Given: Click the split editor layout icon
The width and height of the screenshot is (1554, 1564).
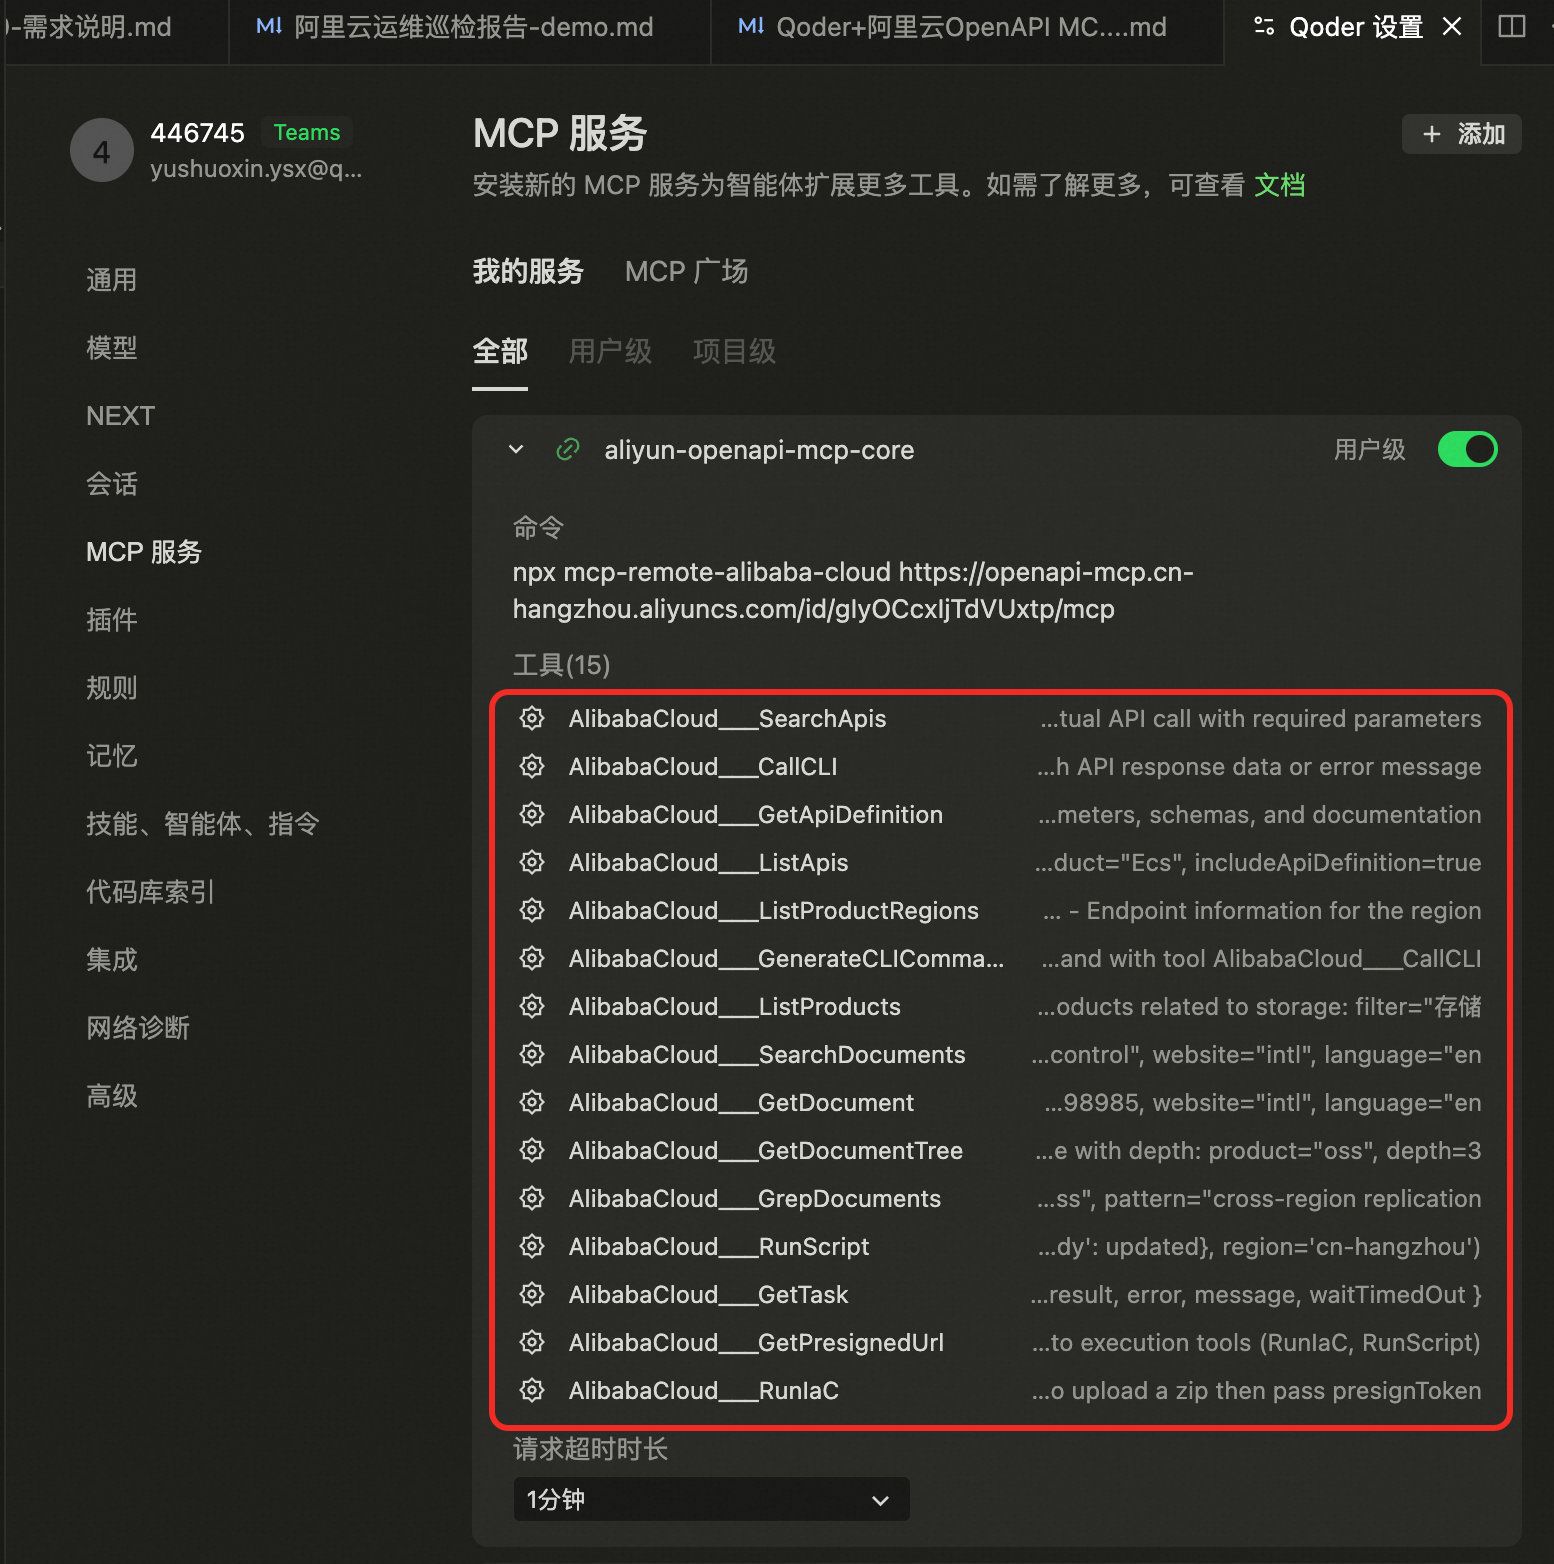Looking at the screenshot, I should 1512,27.
